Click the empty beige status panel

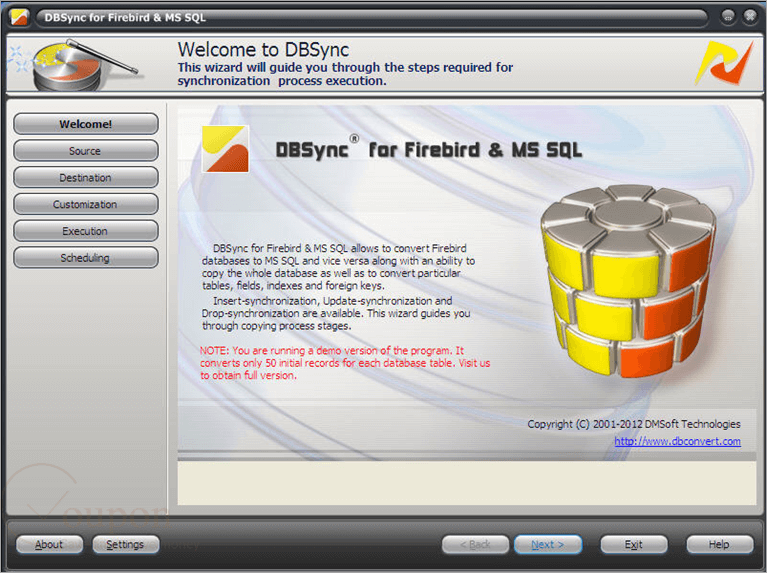[467, 483]
